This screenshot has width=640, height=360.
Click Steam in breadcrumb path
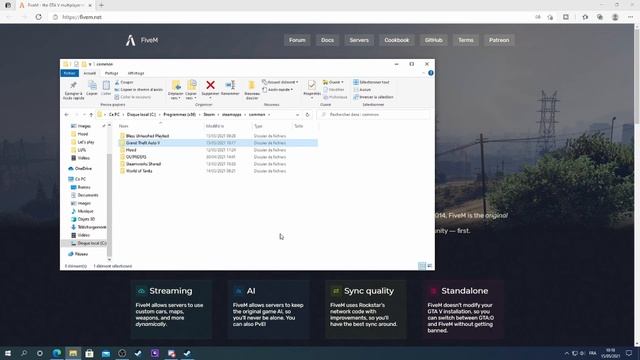pyautogui.click(x=209, y=115)
